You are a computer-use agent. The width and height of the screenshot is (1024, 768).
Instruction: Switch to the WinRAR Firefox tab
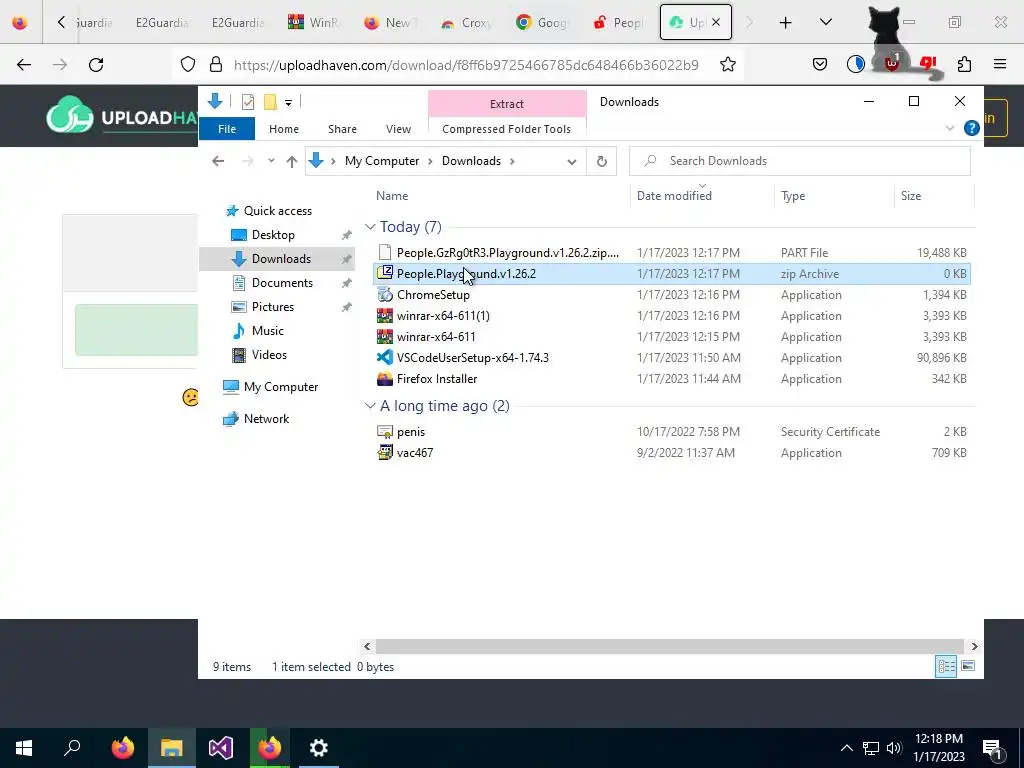pos(313,22)
